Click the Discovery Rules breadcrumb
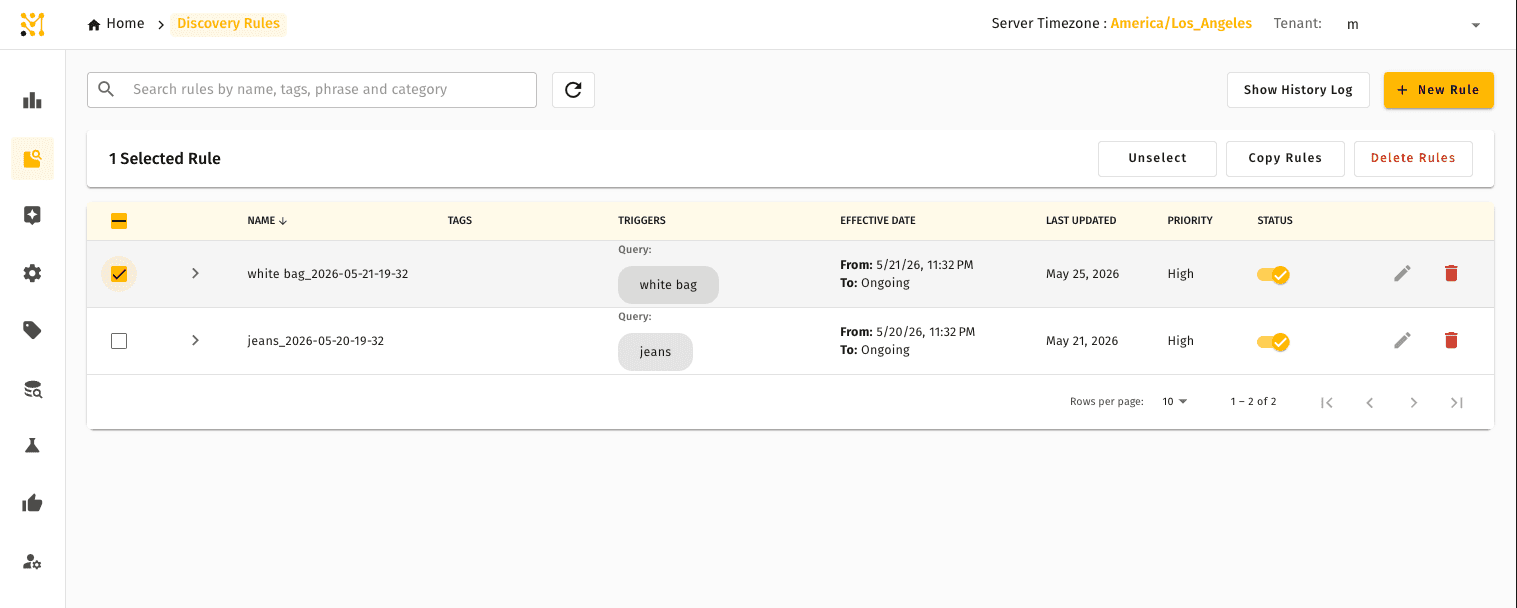The width and height of the screenshot is (1517, 608). 228,24
